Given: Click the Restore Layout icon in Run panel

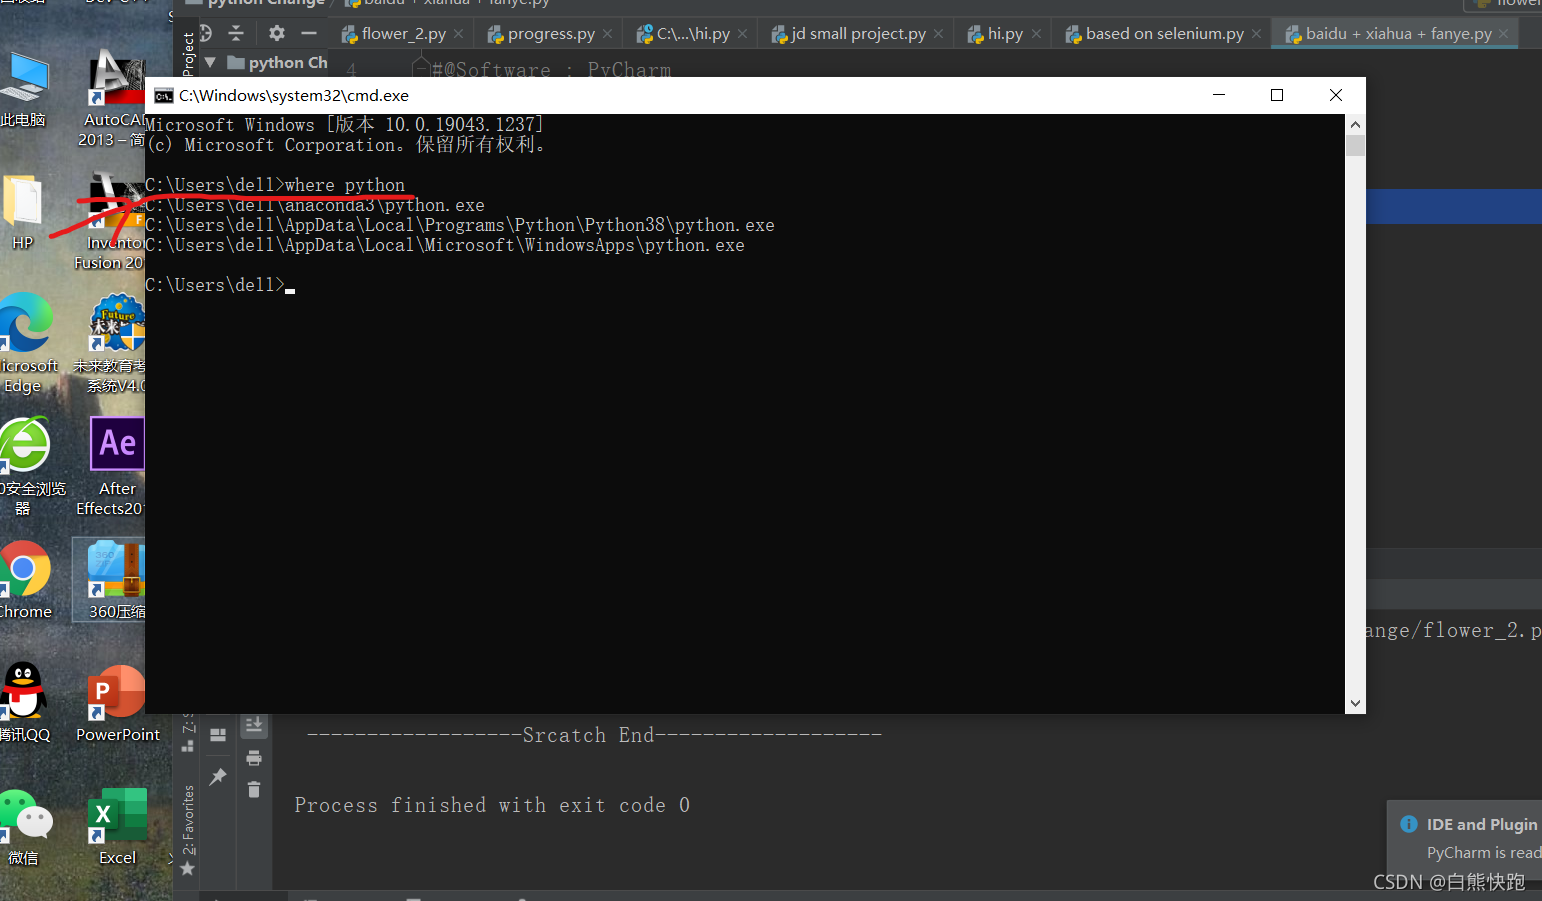Looking at the screenshot, I should (218, 735).
